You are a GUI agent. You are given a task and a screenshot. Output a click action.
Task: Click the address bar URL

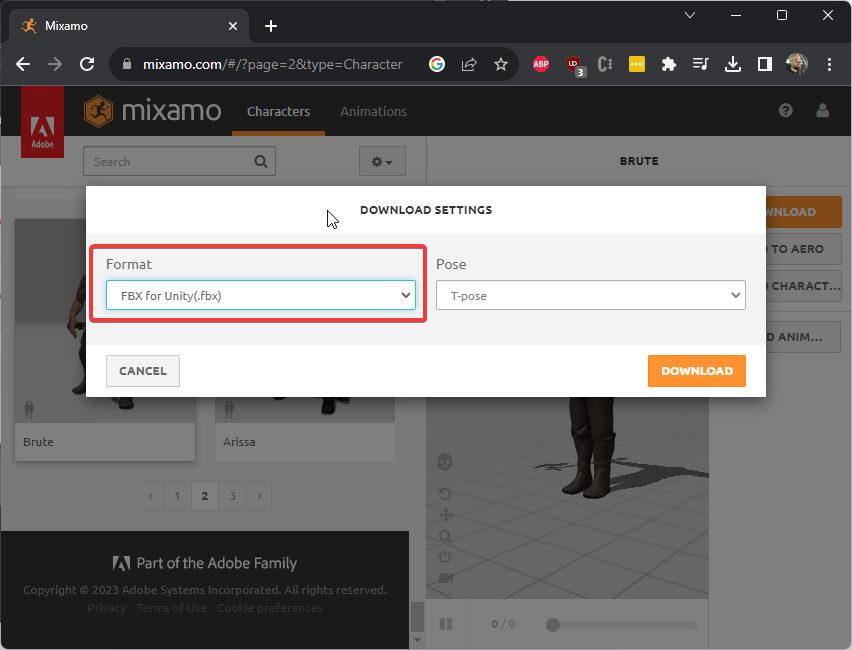272,64
